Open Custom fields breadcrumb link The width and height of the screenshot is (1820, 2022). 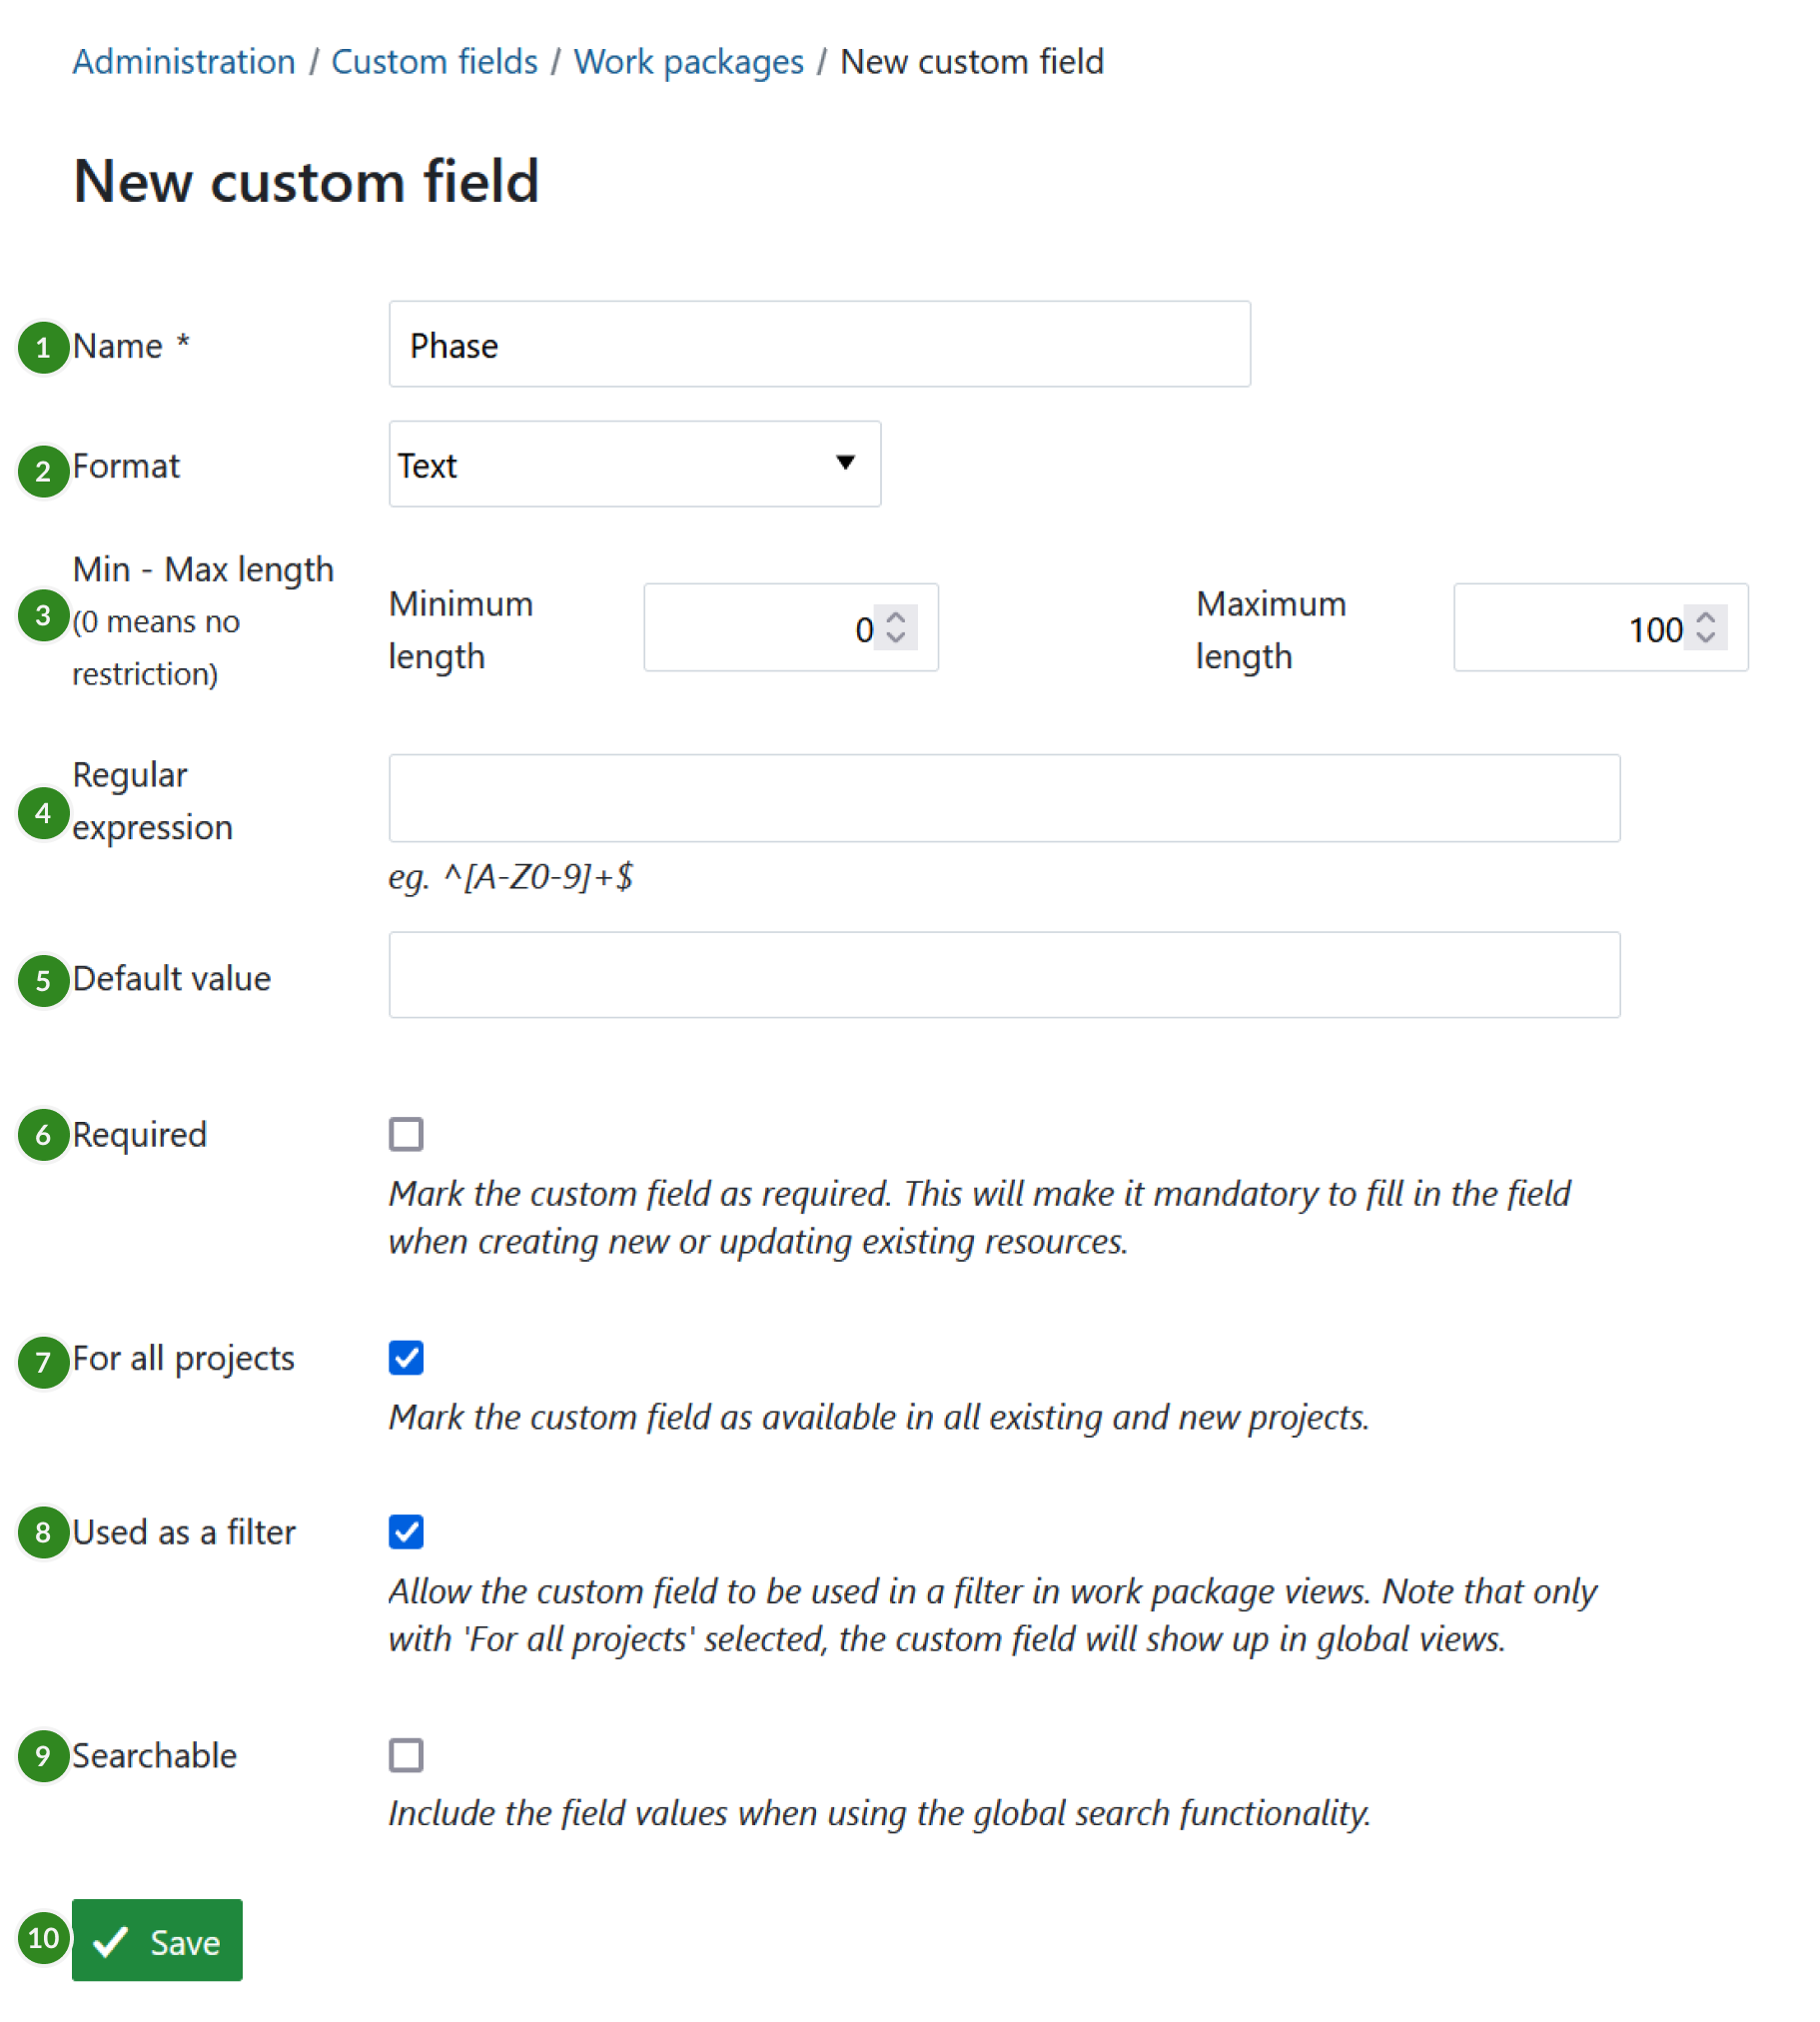tap(434, 62)
